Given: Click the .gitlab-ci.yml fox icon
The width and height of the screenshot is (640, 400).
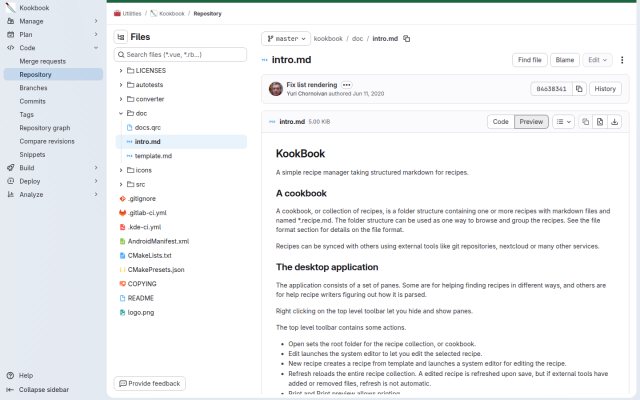Looking at the screenshot, I should (x=122, y=213).
